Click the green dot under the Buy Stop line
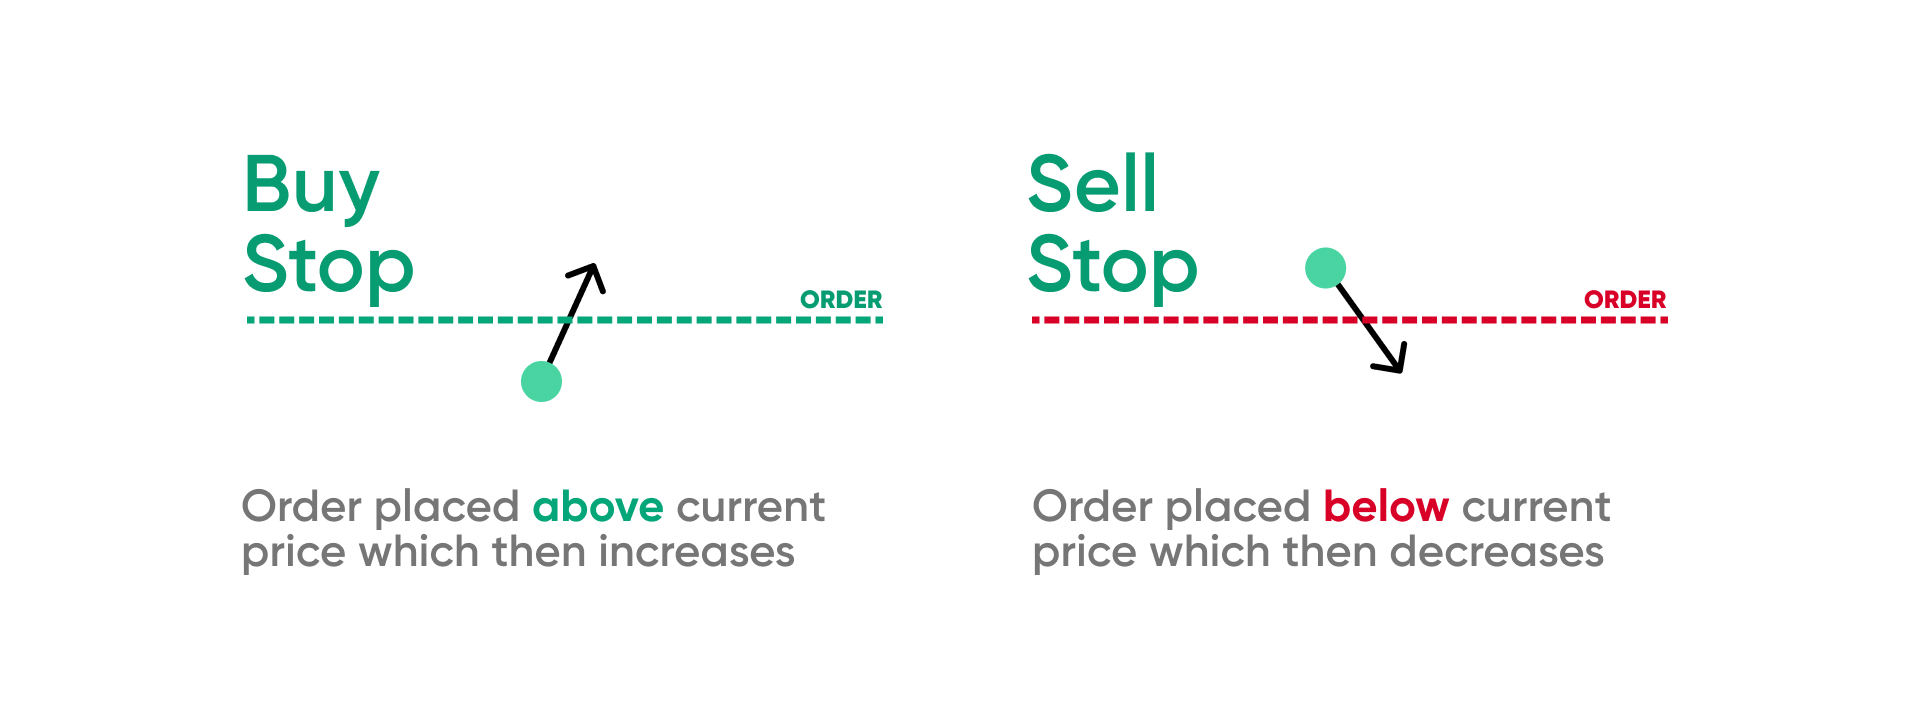Viewport: 1920px width, 720px height. 541,381
